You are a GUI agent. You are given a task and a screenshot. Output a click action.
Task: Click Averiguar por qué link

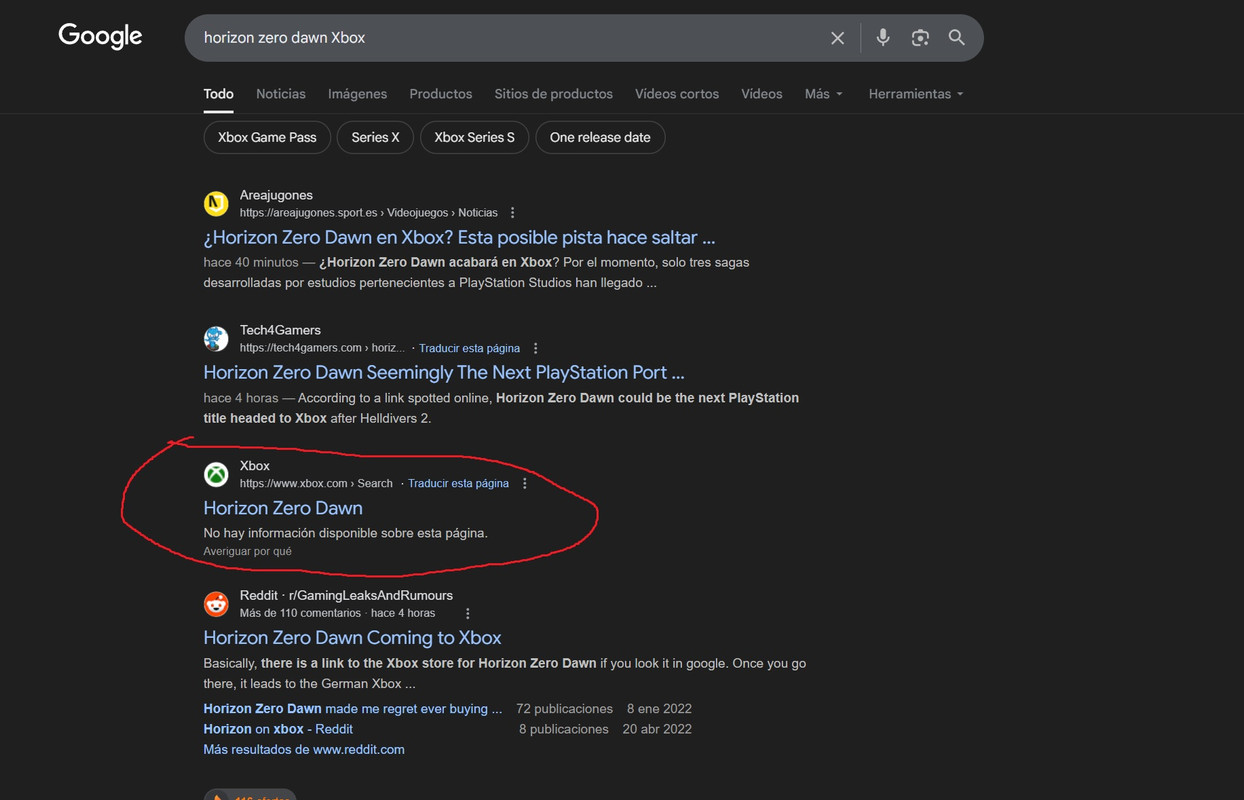248,552
